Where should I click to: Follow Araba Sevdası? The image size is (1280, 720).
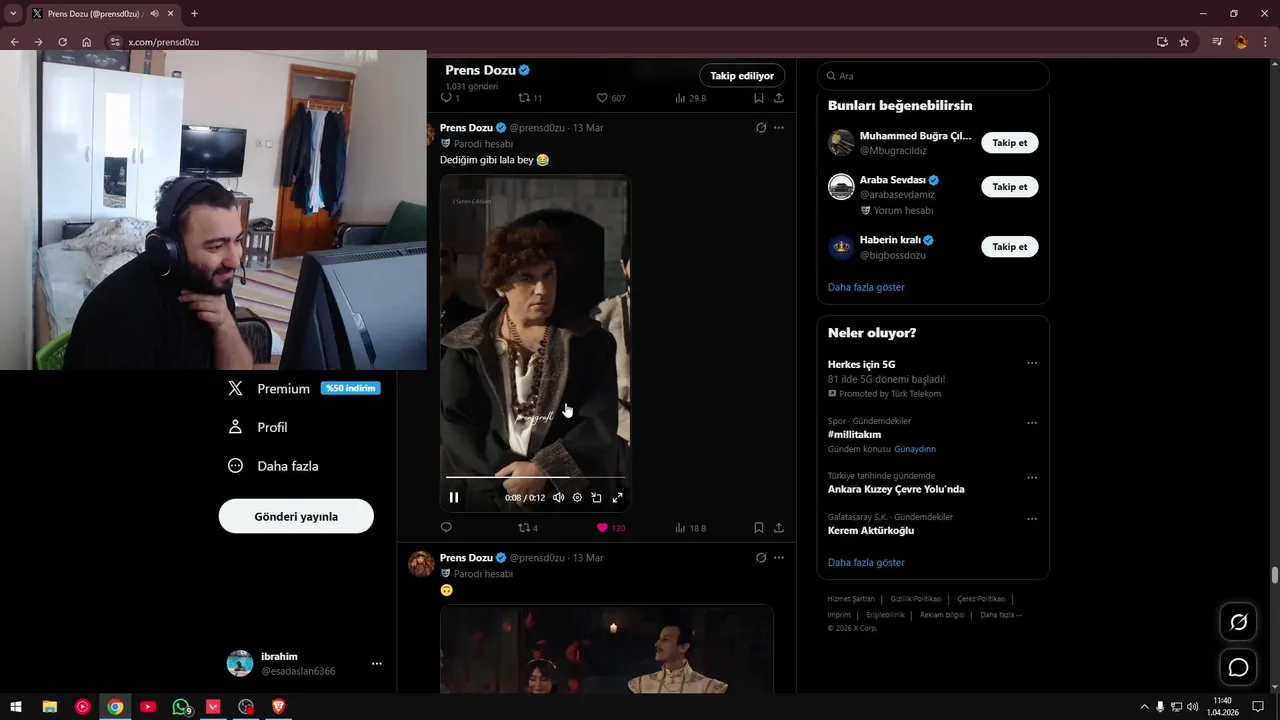coord(1010,187)
